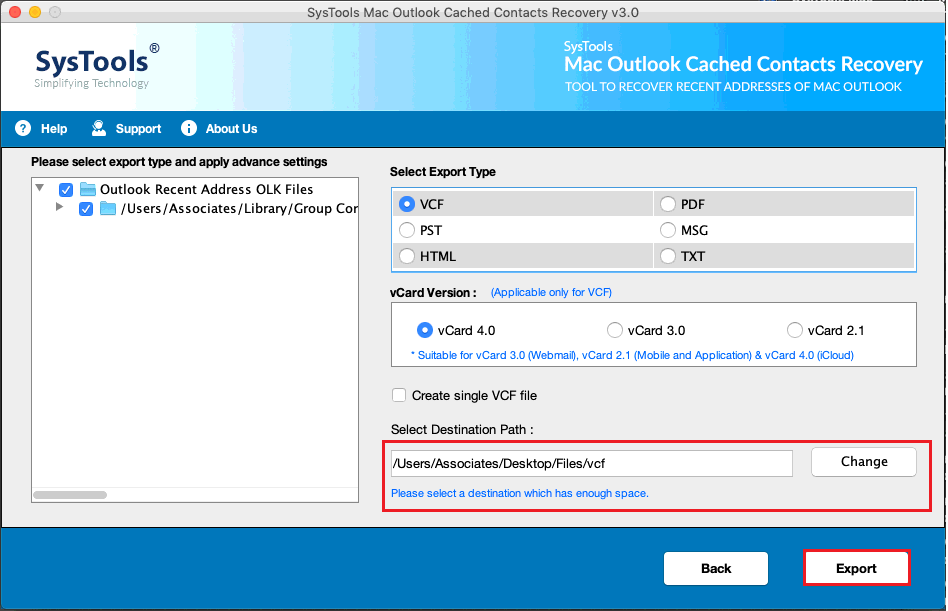Enable Create single VCF file checkbox
The height and width of the screenshot is (611, 948).
(x=399, y=395)
